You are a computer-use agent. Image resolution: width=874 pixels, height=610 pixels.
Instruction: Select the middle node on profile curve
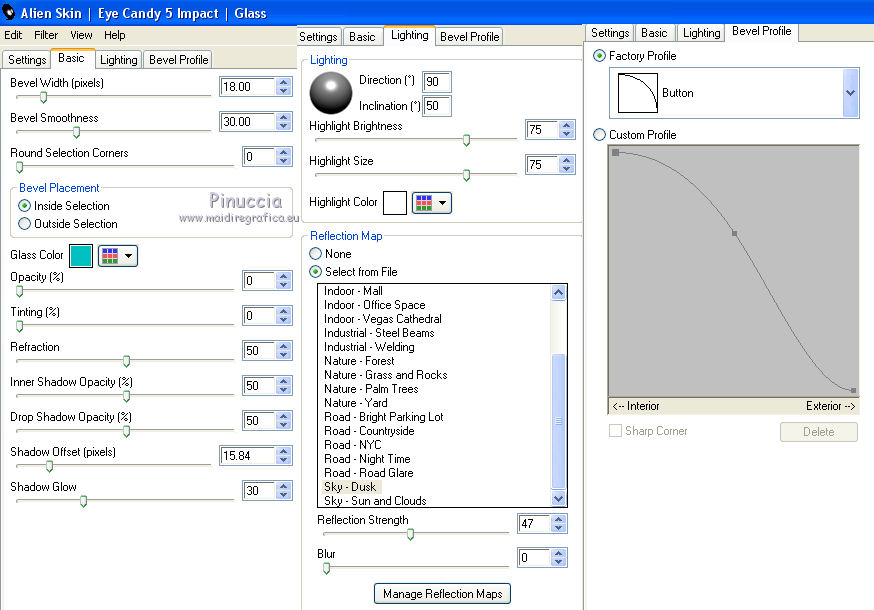click(735, 234)
